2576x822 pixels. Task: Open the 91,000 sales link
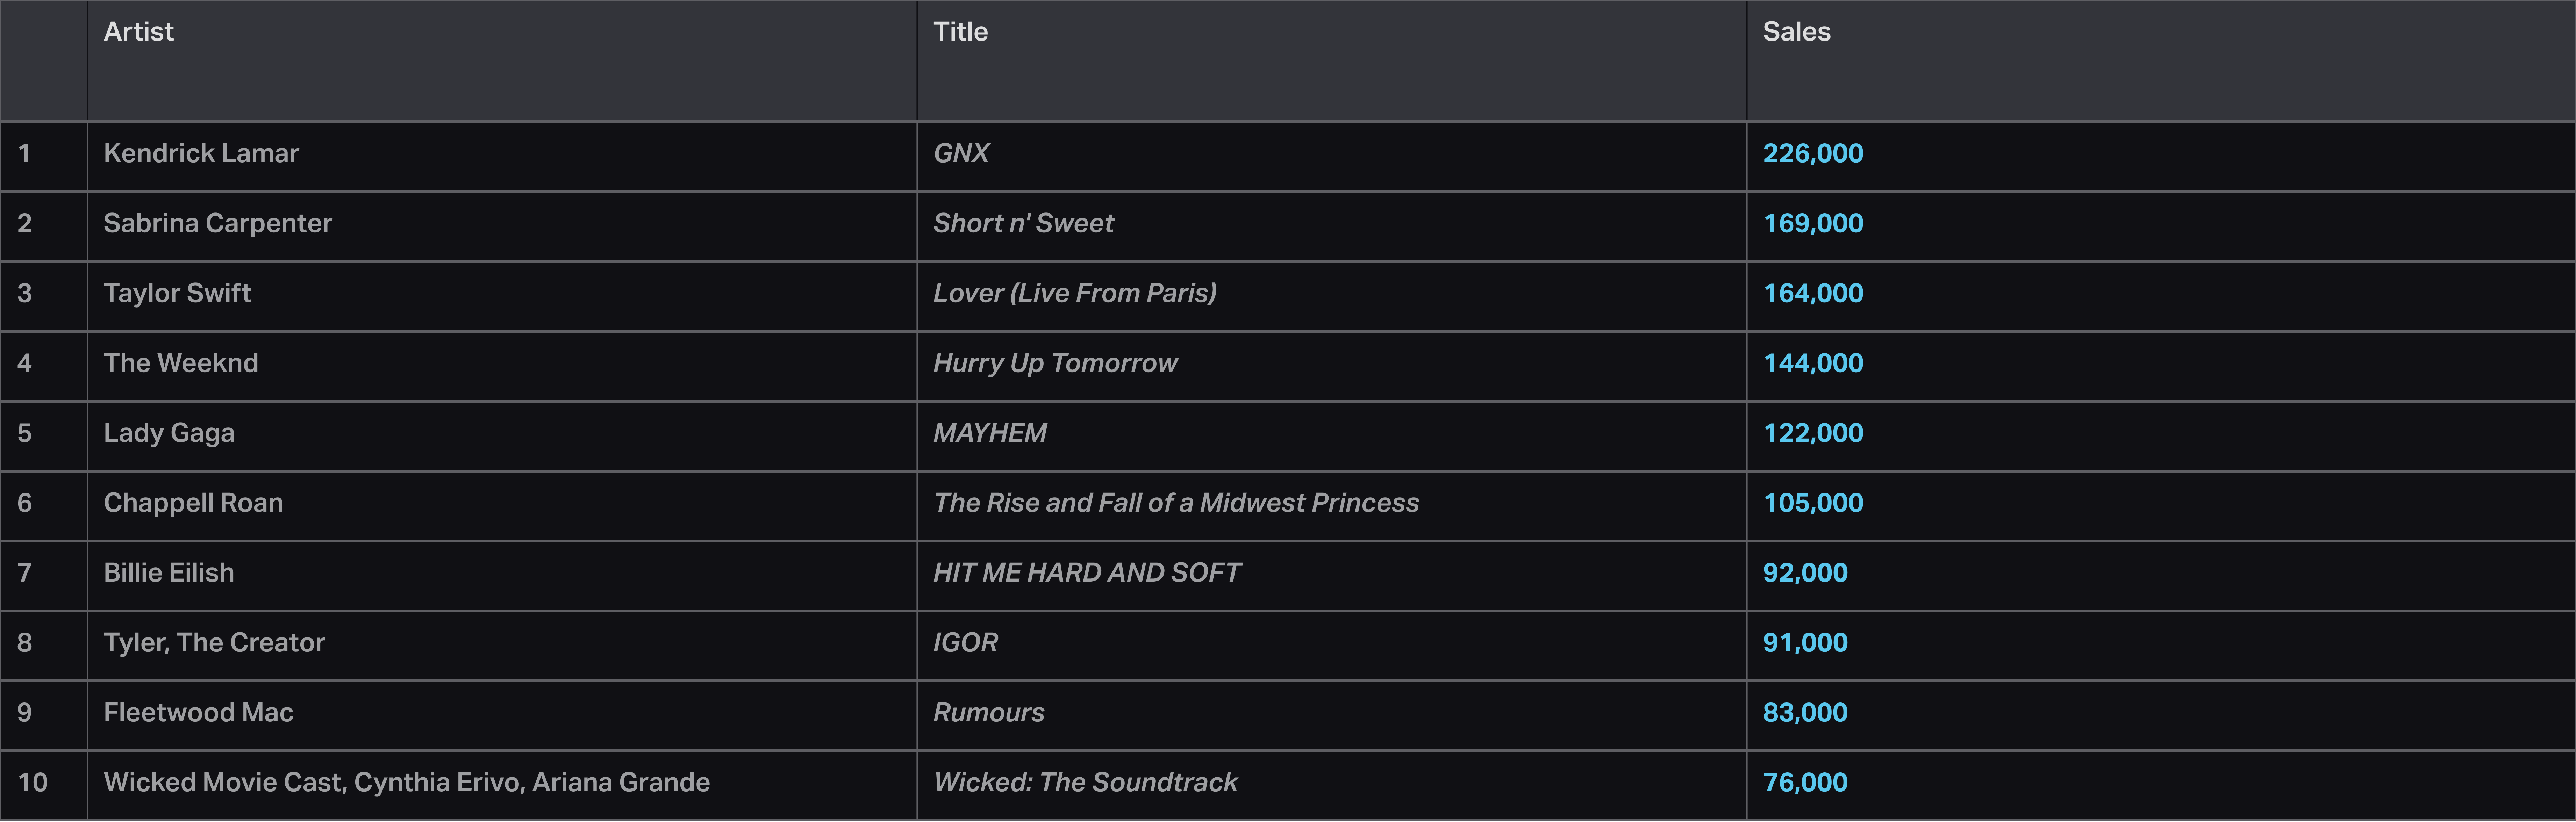pyautogui.click(x=1805, y=643)
